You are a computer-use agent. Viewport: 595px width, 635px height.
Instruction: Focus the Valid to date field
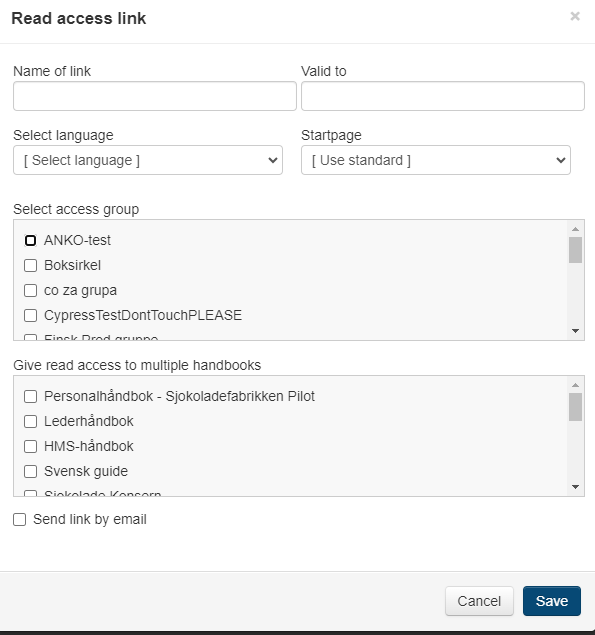coord(443,96)
